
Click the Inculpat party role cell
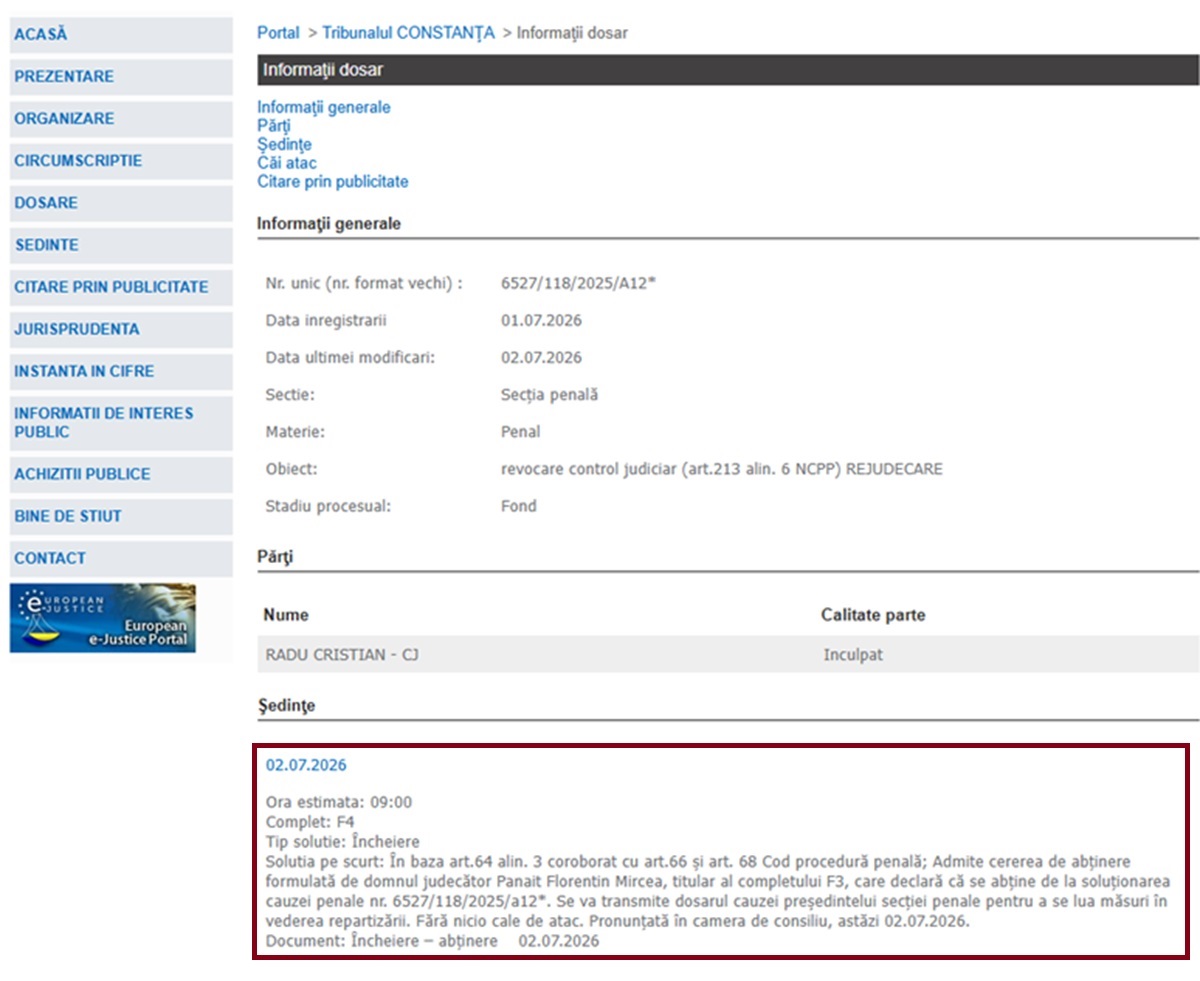point(853,656)
